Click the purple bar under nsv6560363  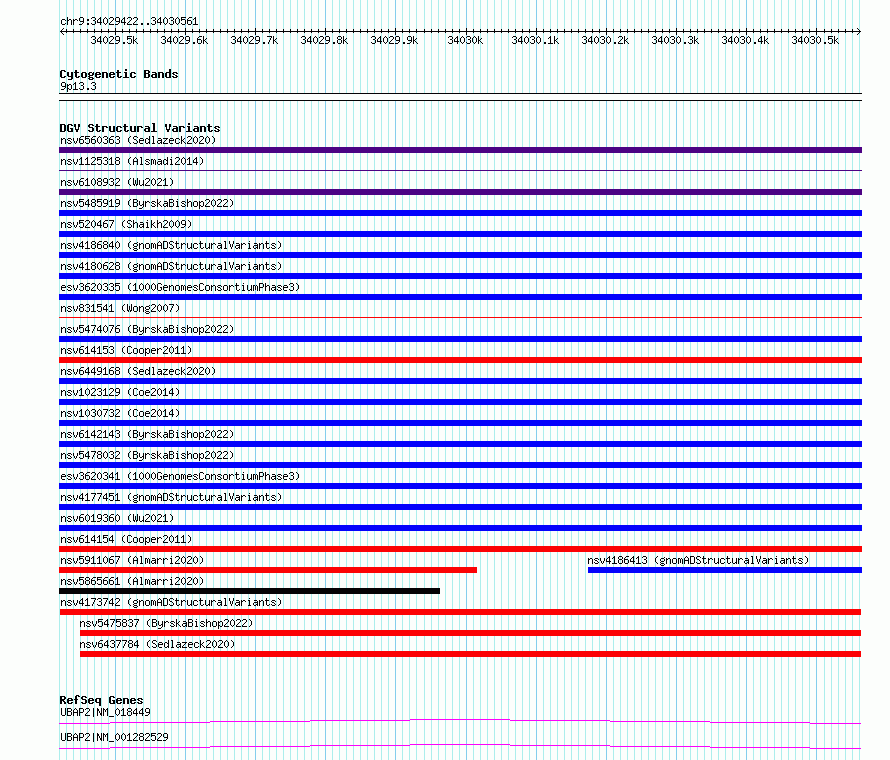click(x=460, y=150)
